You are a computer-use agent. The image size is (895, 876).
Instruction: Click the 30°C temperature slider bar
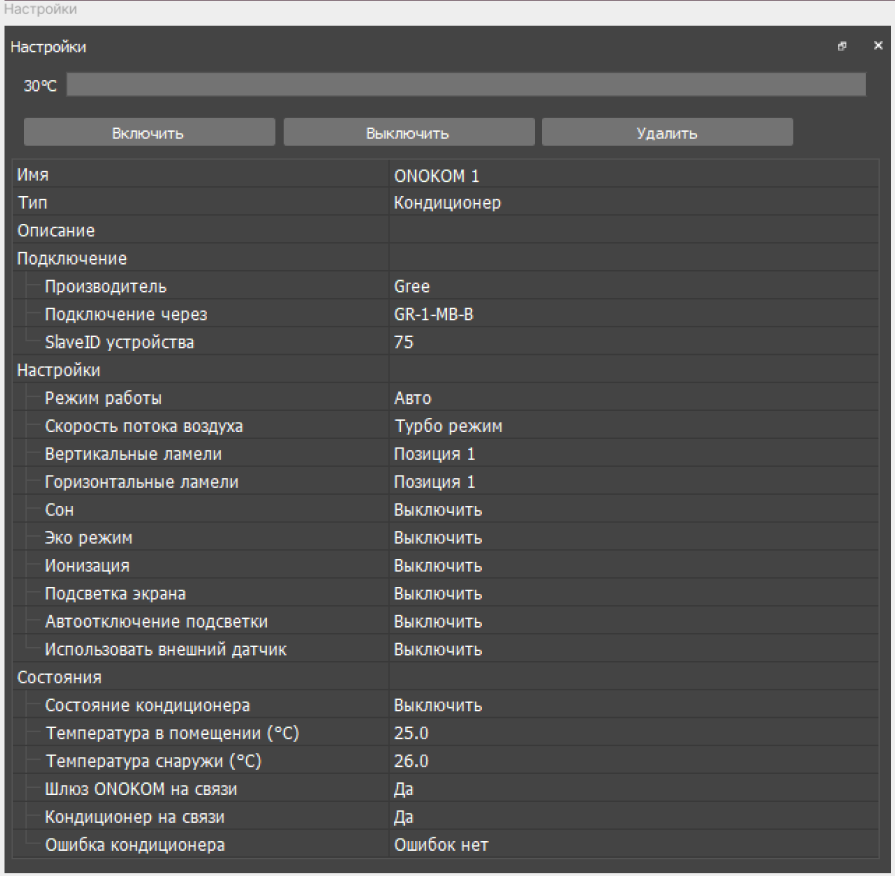tap(466, 86)
